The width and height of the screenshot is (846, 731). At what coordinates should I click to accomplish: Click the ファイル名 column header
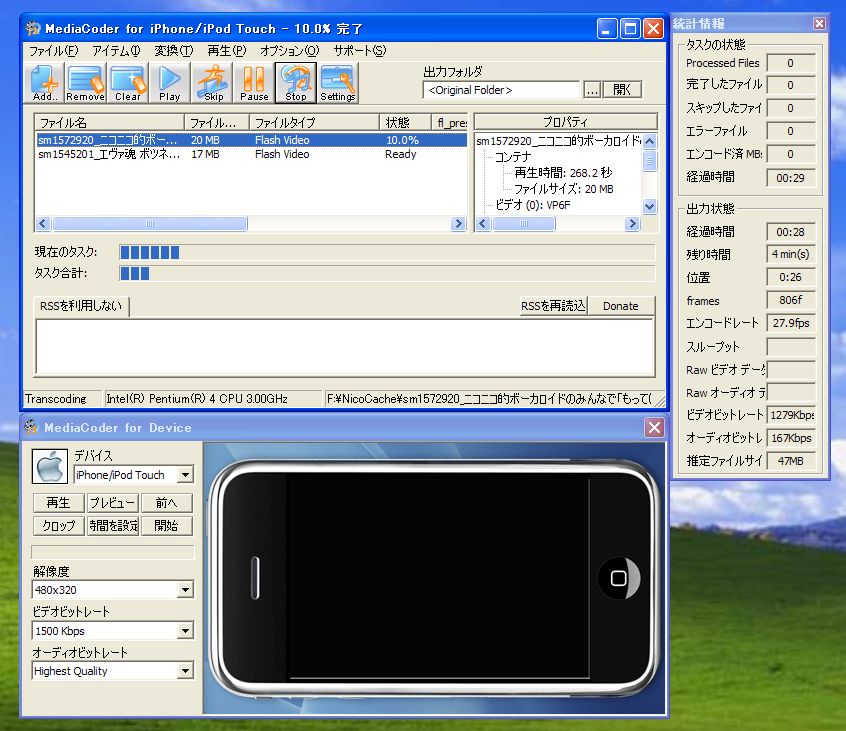pyautogui.click(x=109, y=122)
